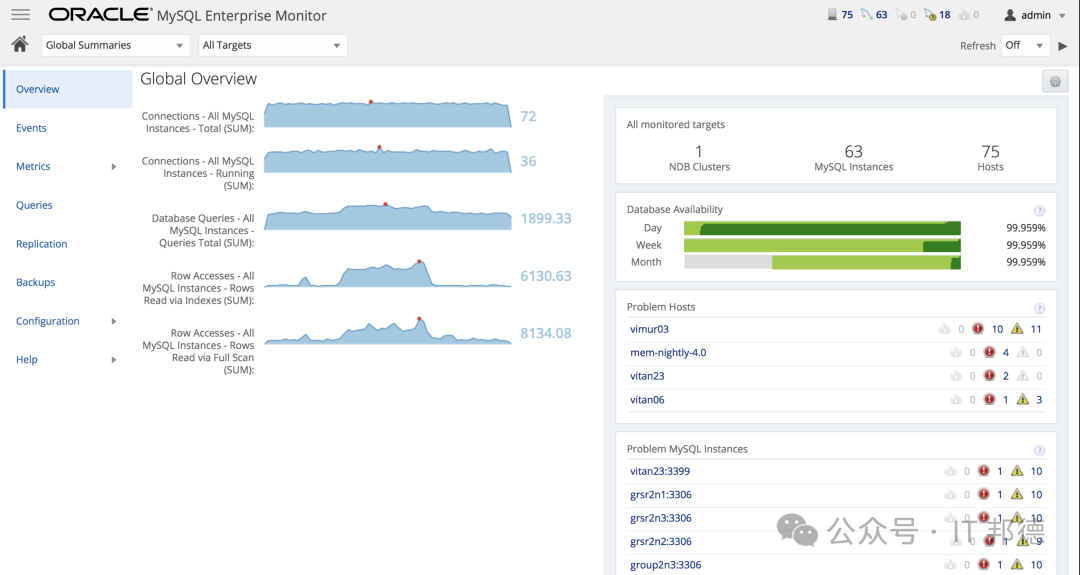Open the Global Summaries dropdown
The image size is (1080, 575).
[115, 45]
